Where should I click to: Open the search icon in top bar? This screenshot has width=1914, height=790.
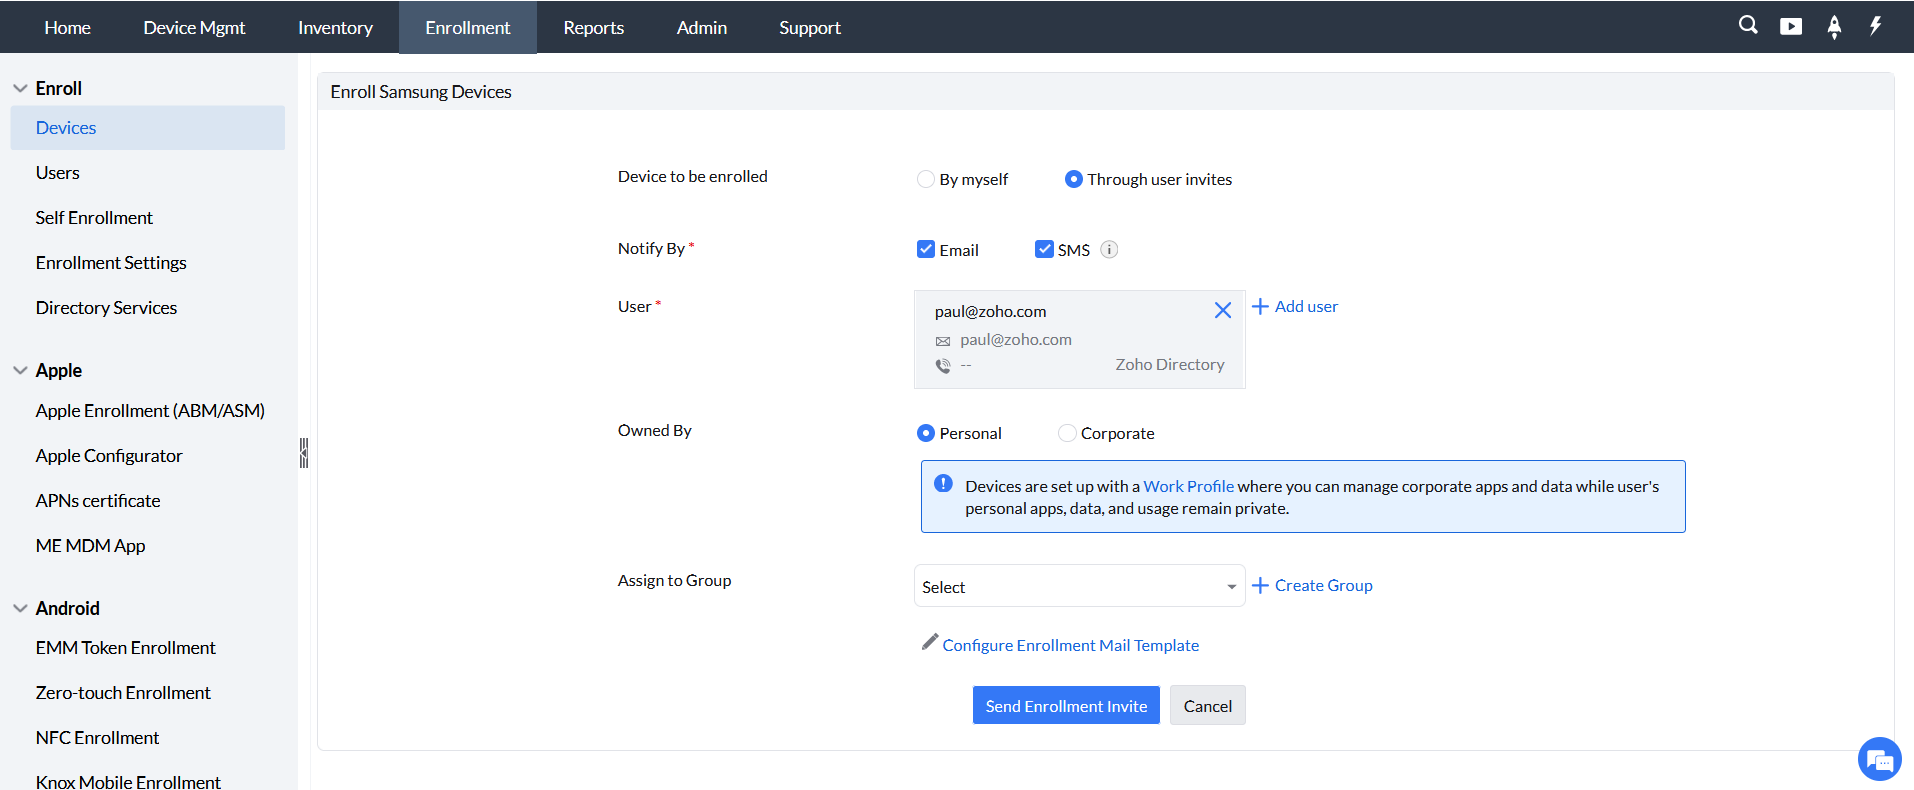point(1747,26)
